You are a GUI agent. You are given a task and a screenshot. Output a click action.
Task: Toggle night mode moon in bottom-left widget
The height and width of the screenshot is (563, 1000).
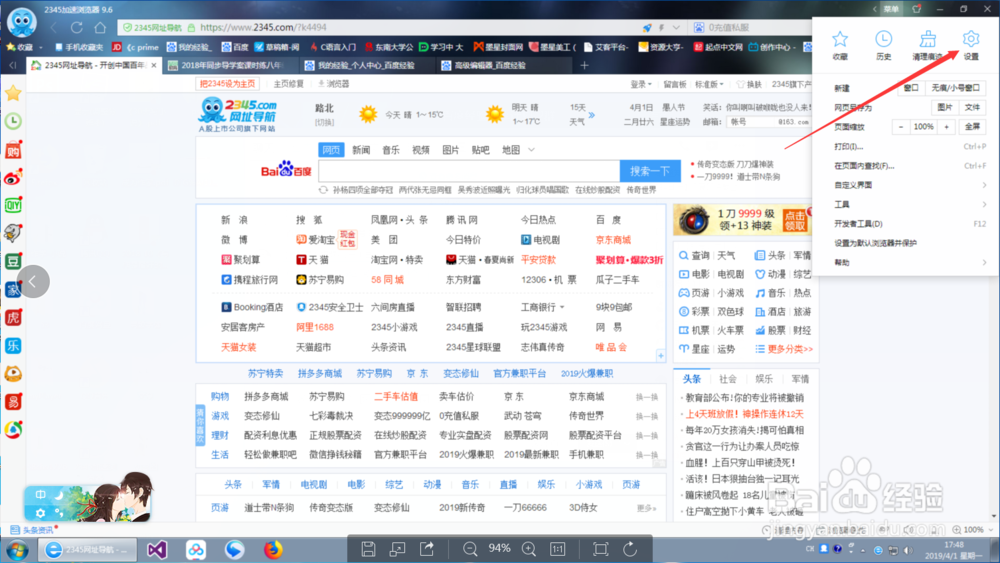click(x=59, y=495)
